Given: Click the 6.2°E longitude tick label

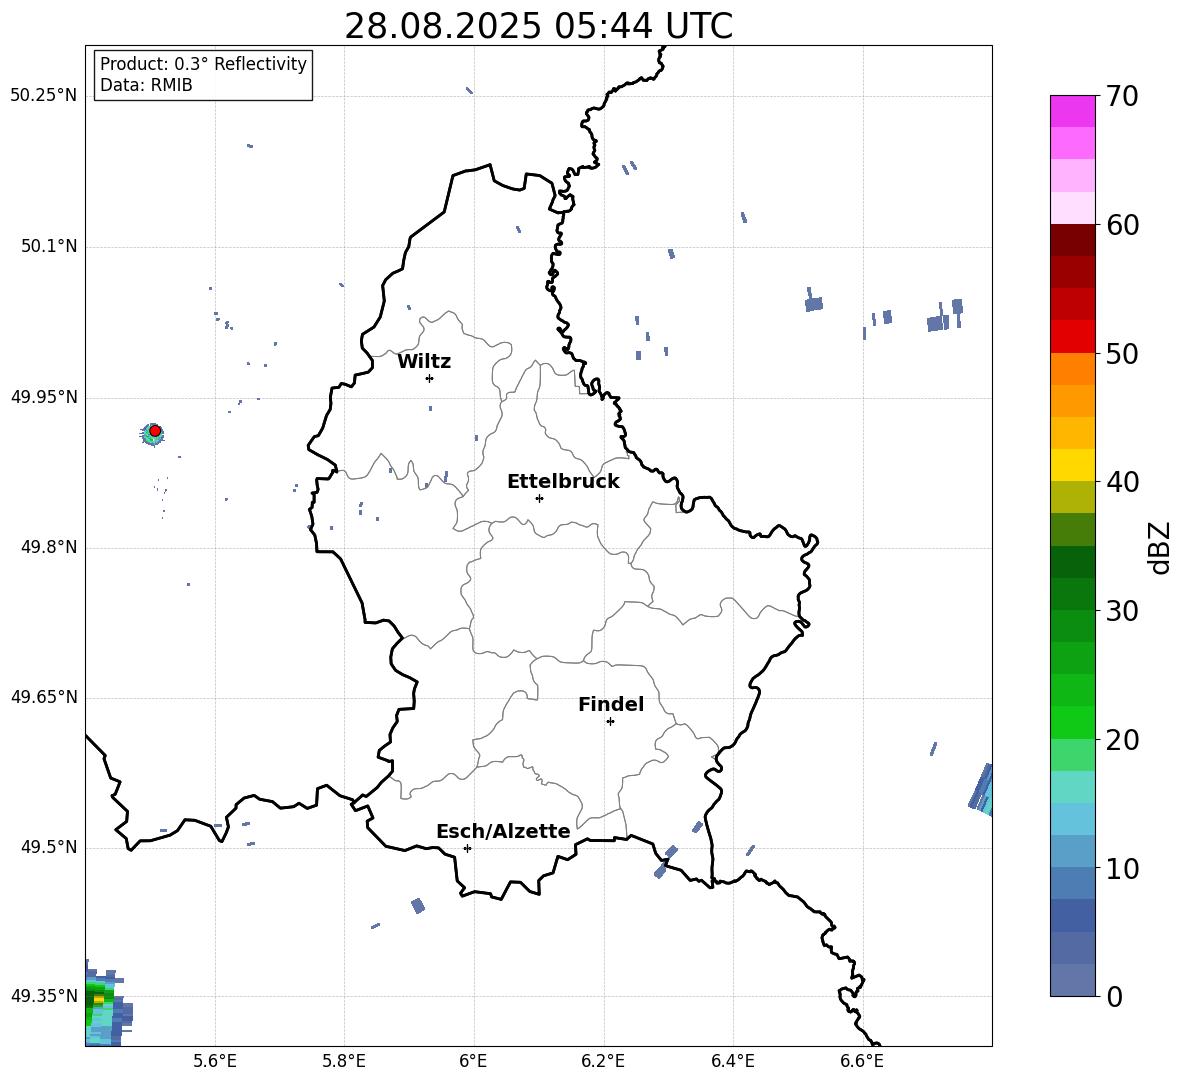Looking at the screenshot, I should point(603,1061).
